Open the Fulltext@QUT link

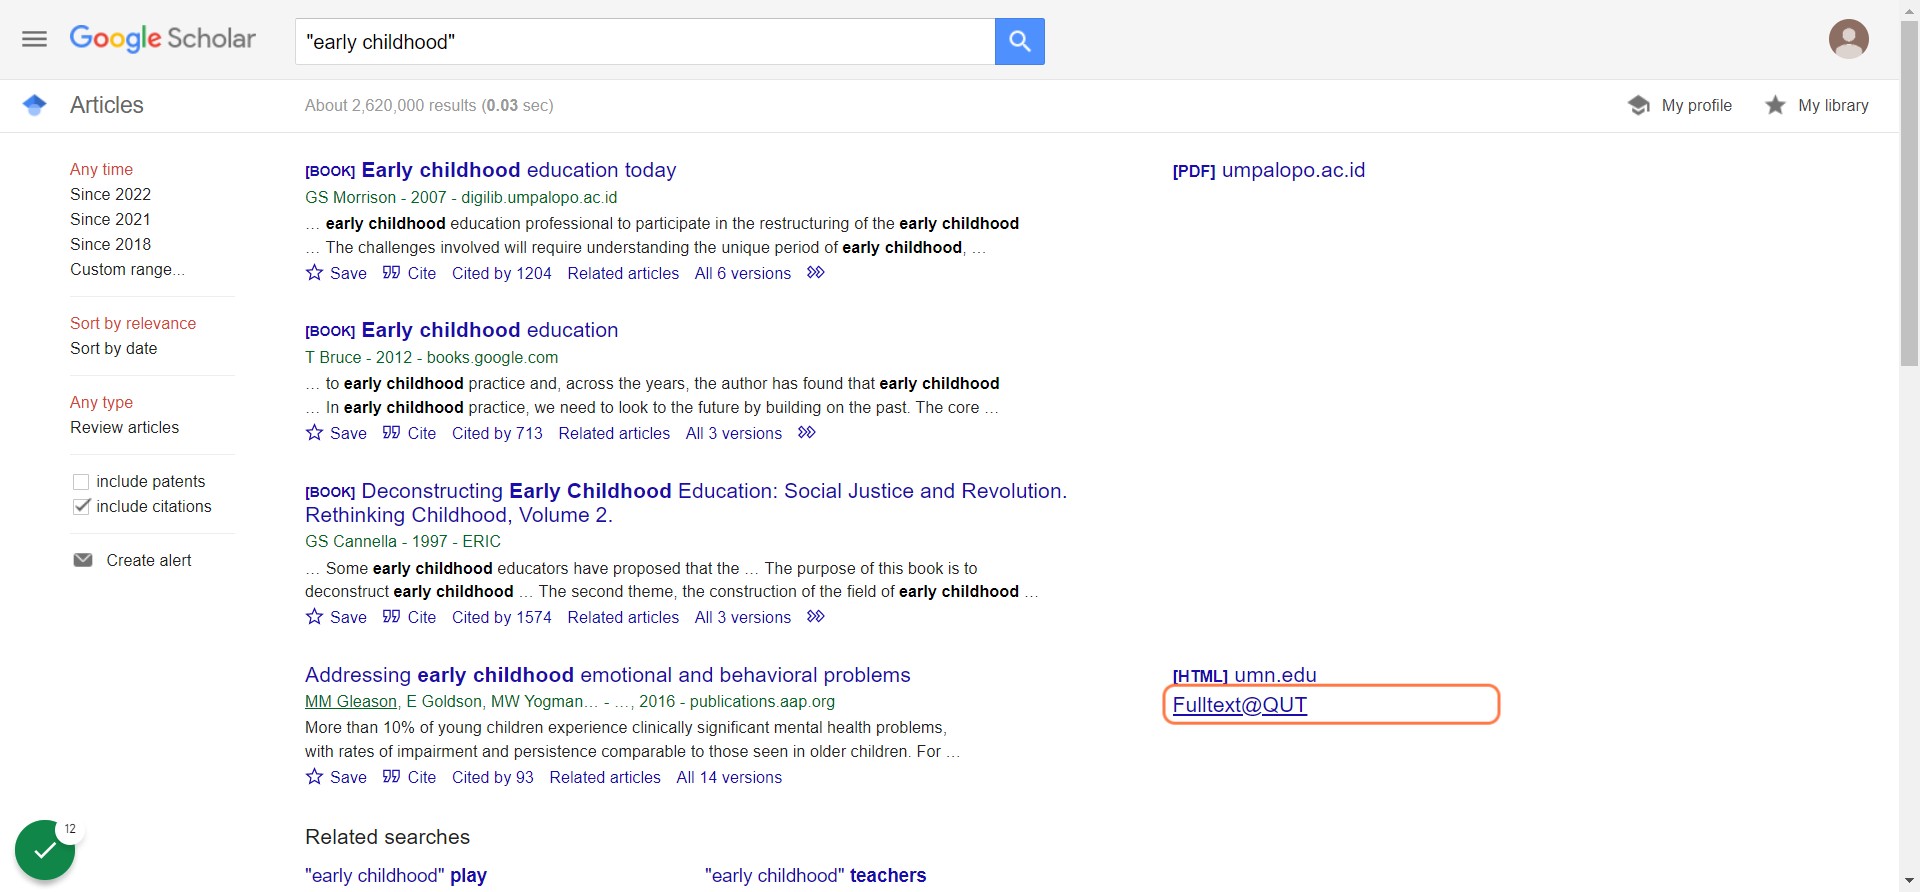coord(1240,705)
